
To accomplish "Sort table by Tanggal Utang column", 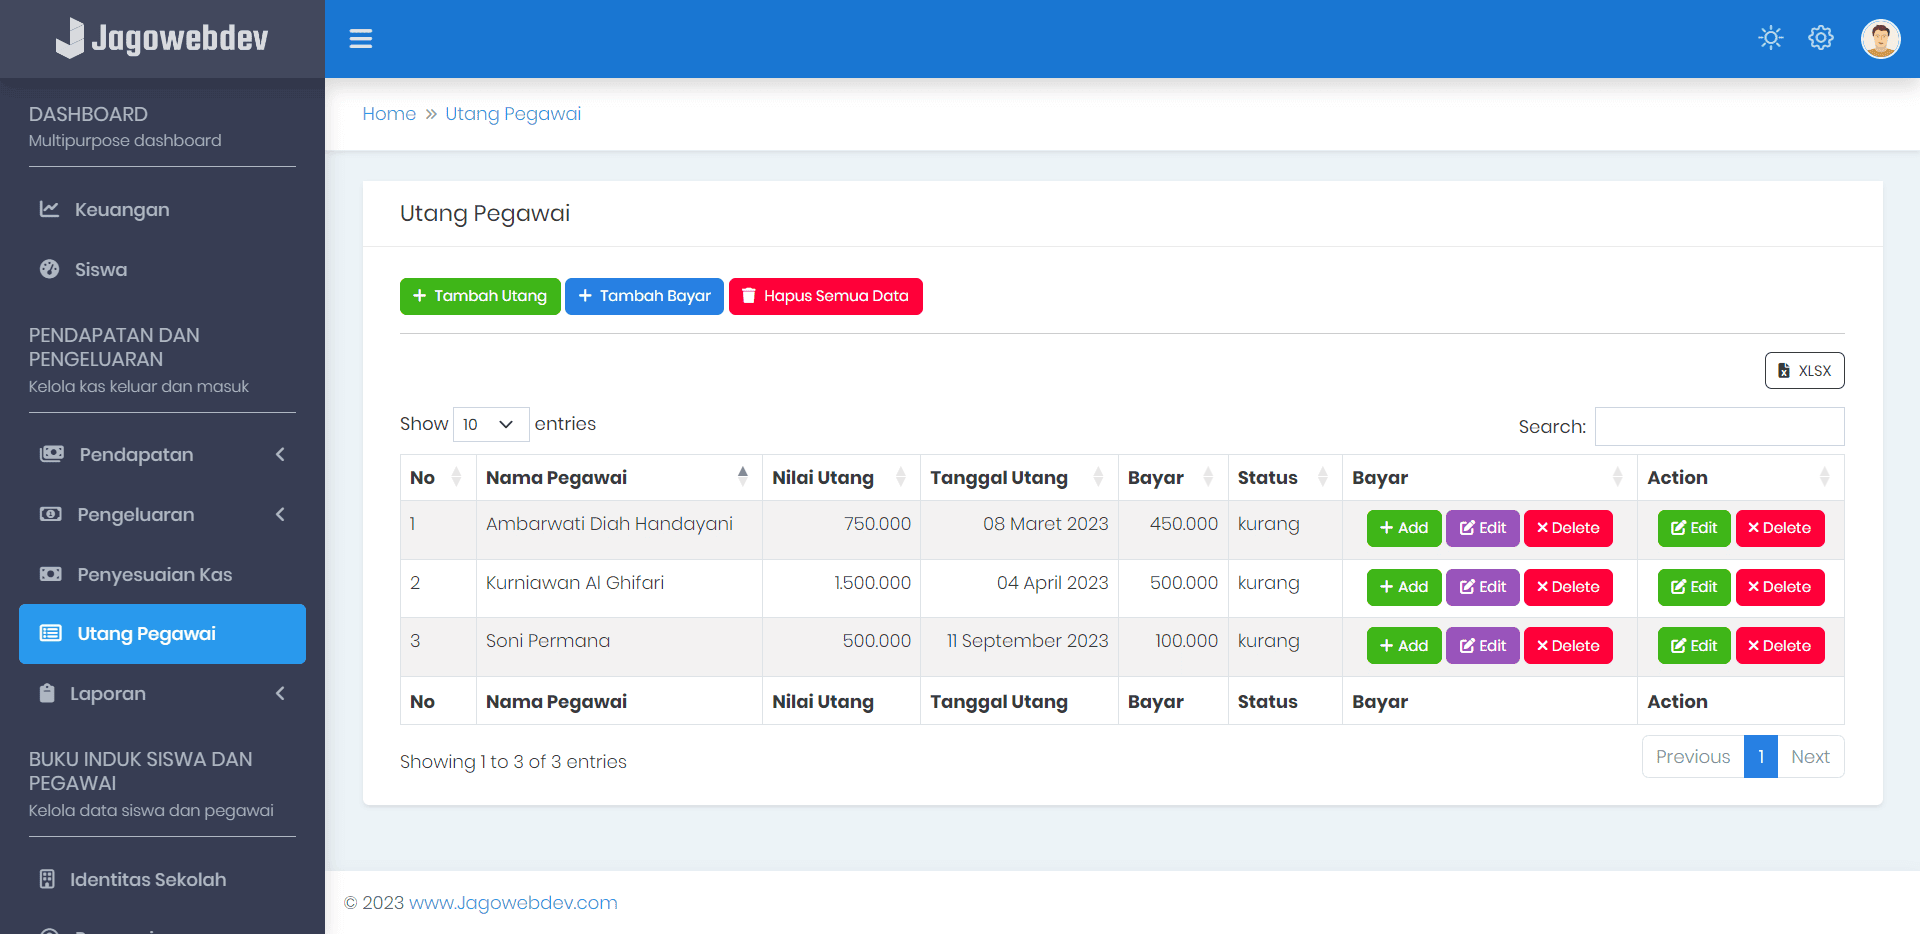I will (1019, 477).
